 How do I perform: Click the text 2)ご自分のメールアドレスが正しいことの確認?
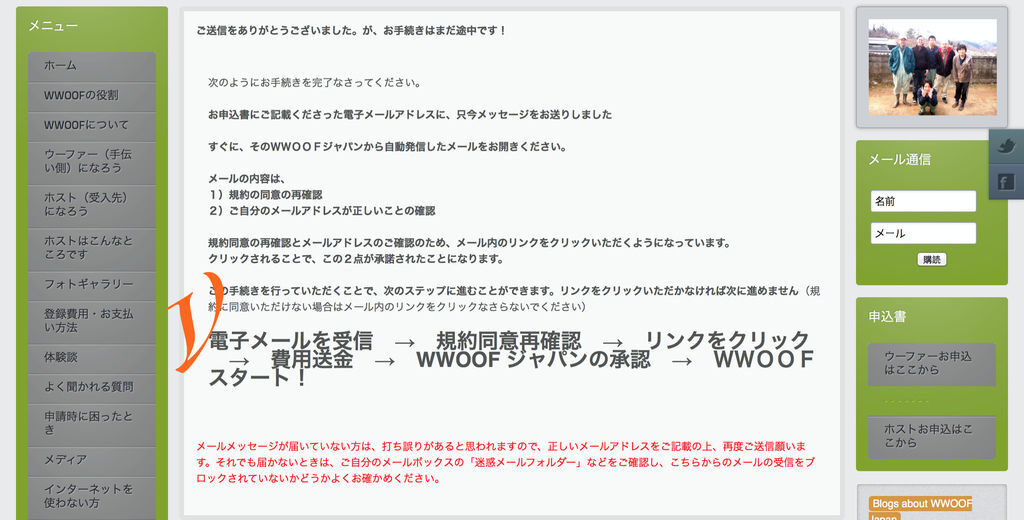321,211
